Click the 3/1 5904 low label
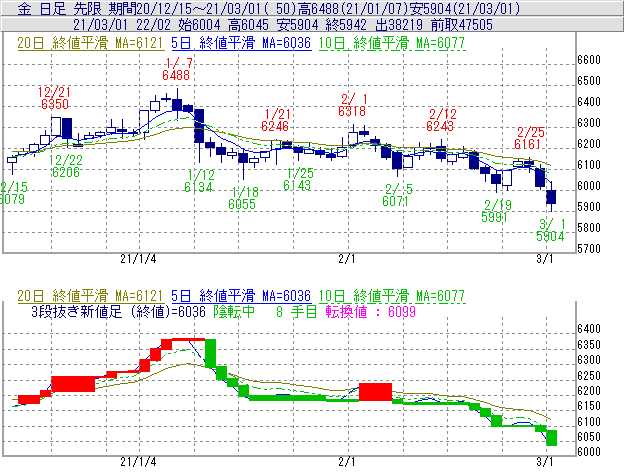624x473 pixels. (551, 230)
